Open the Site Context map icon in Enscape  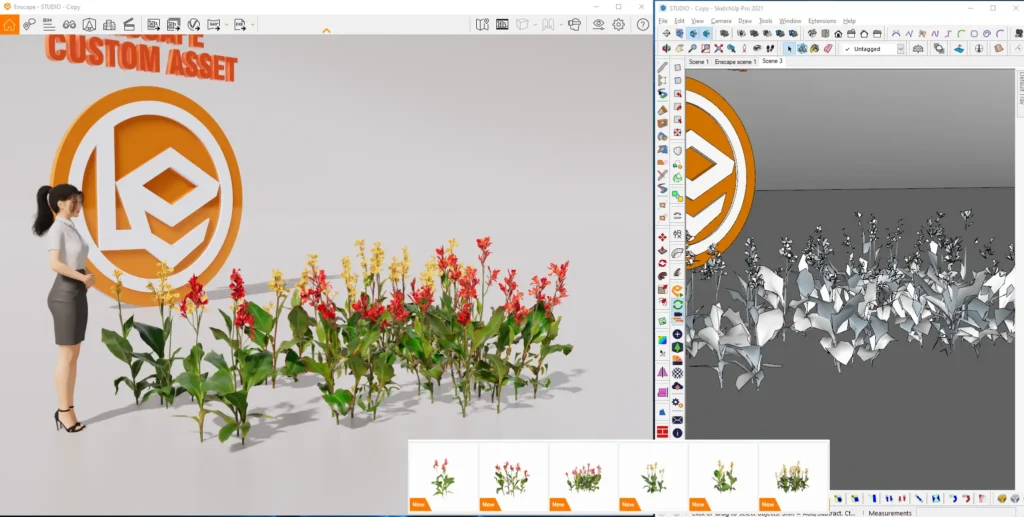pos(482,25)
